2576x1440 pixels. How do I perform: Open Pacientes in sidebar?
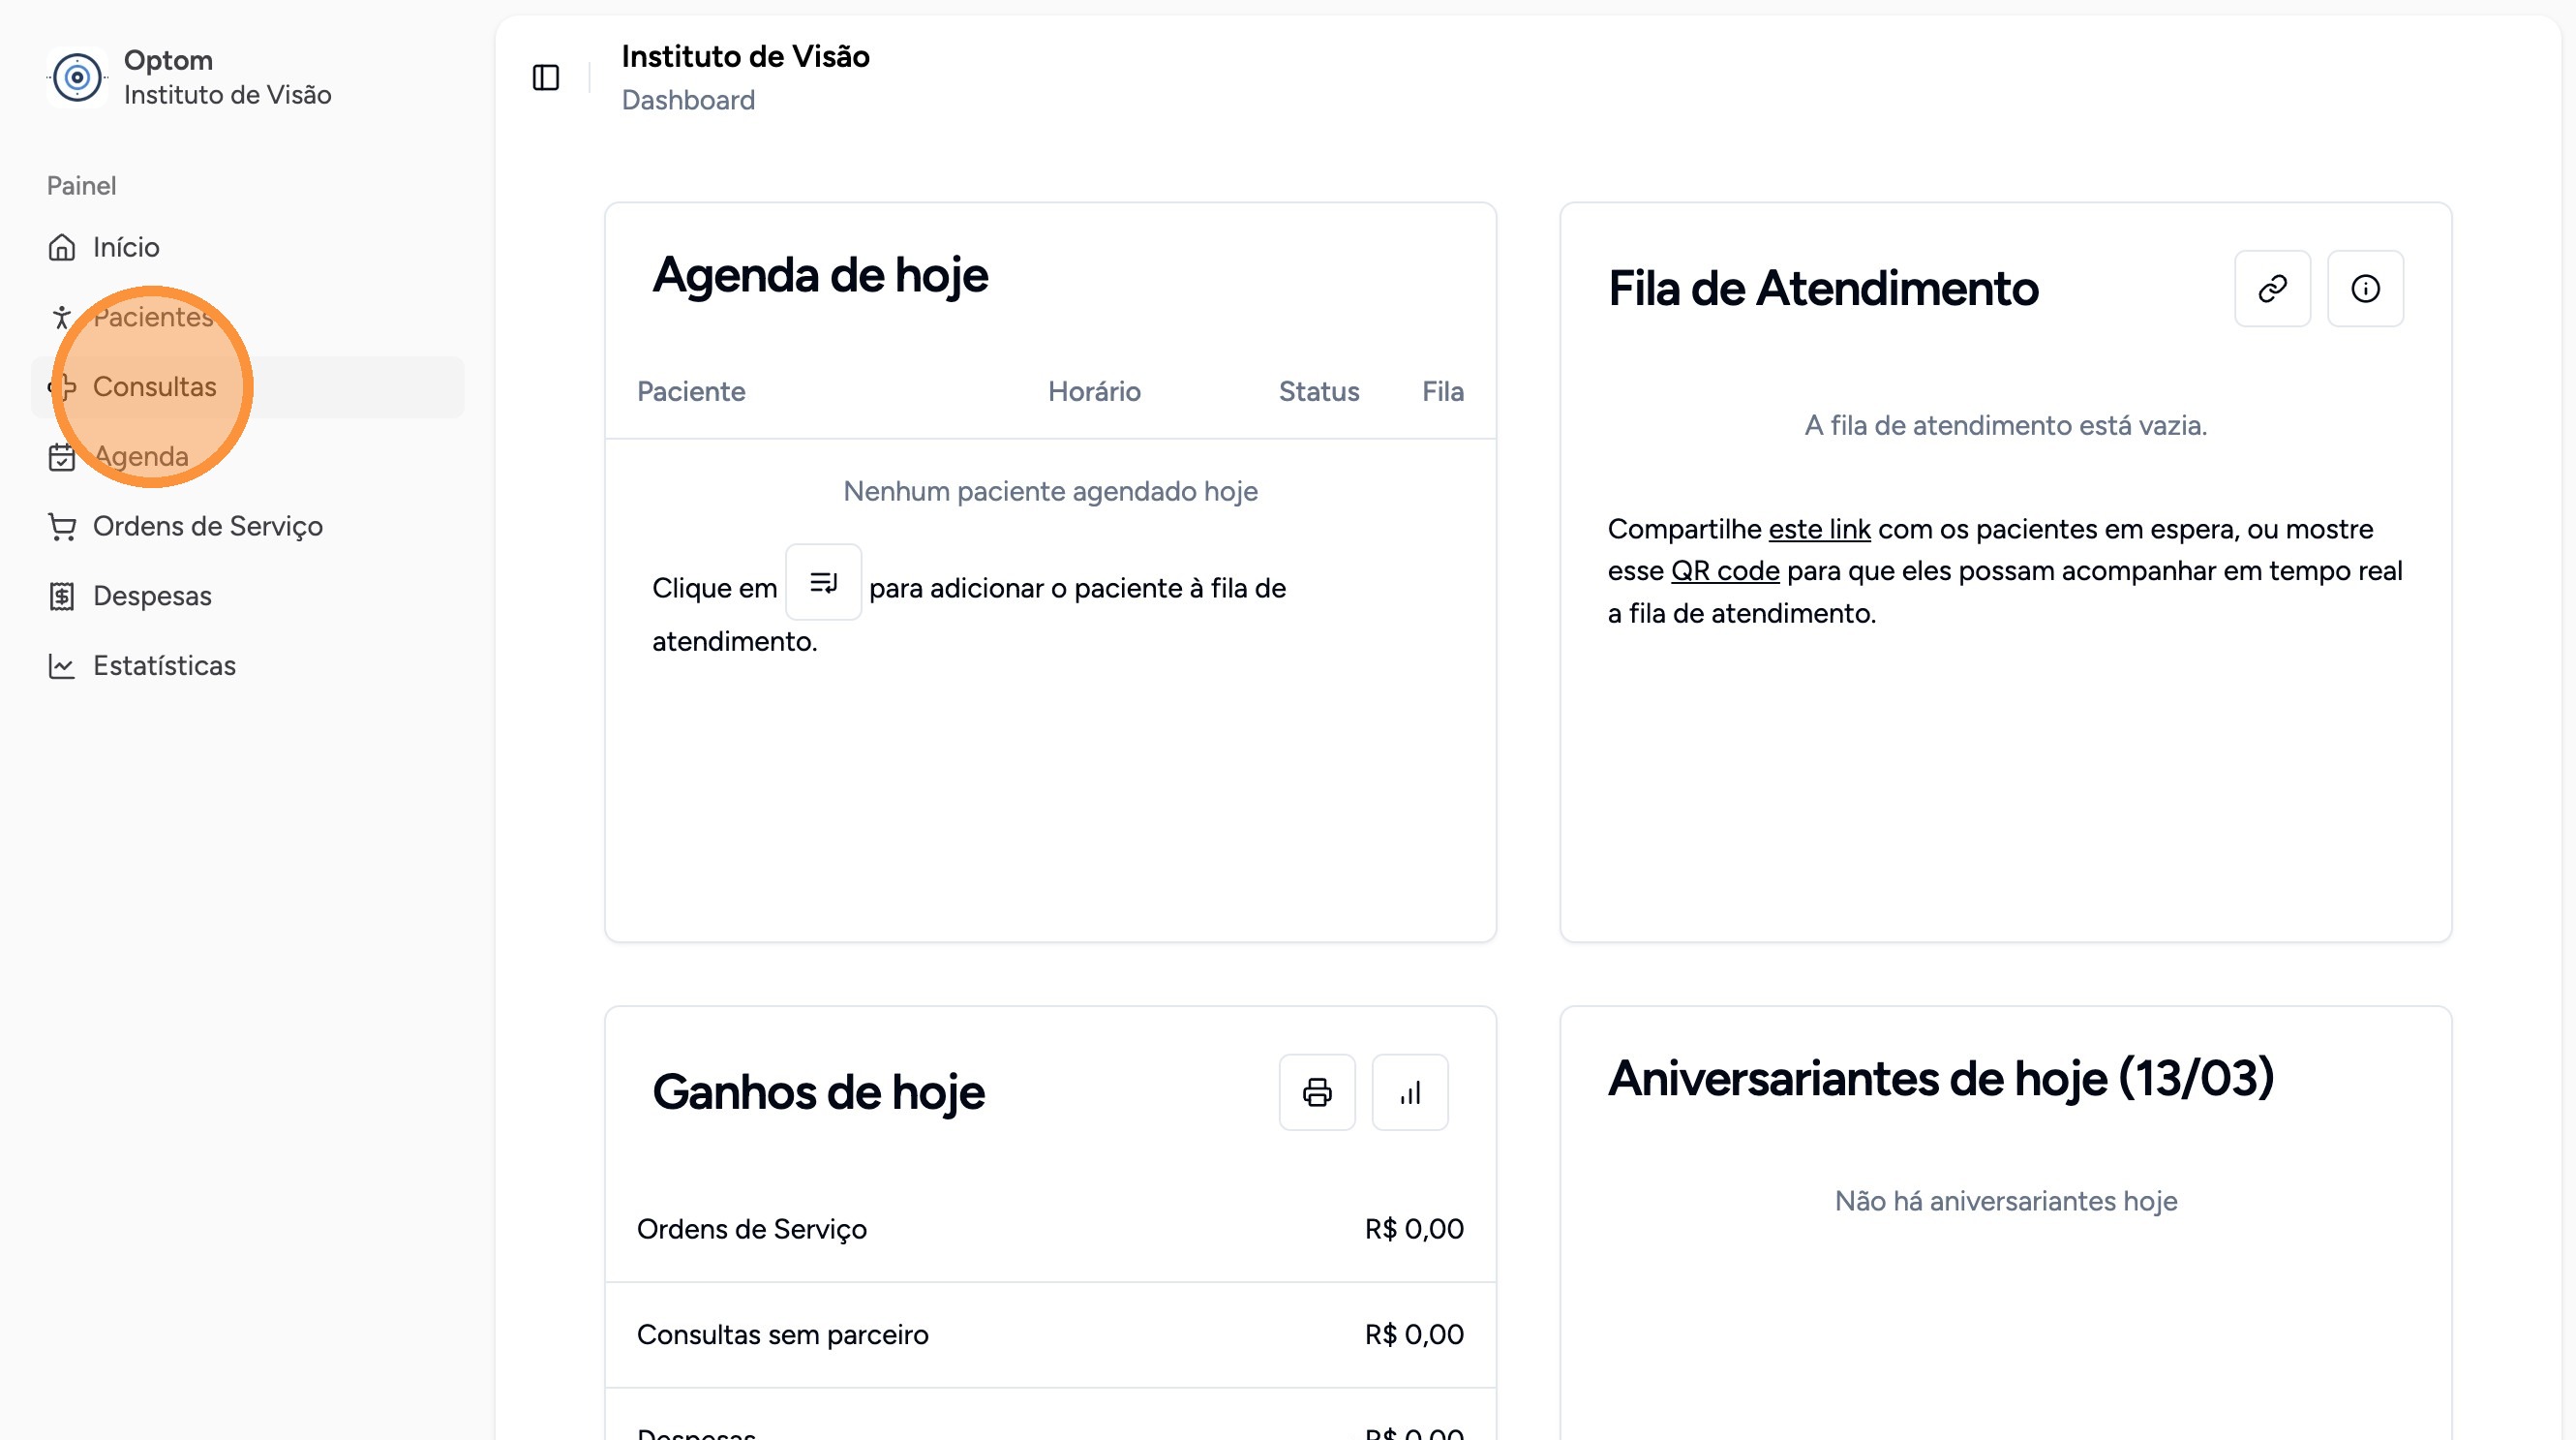pyautogui.click(x=153, y=317)
